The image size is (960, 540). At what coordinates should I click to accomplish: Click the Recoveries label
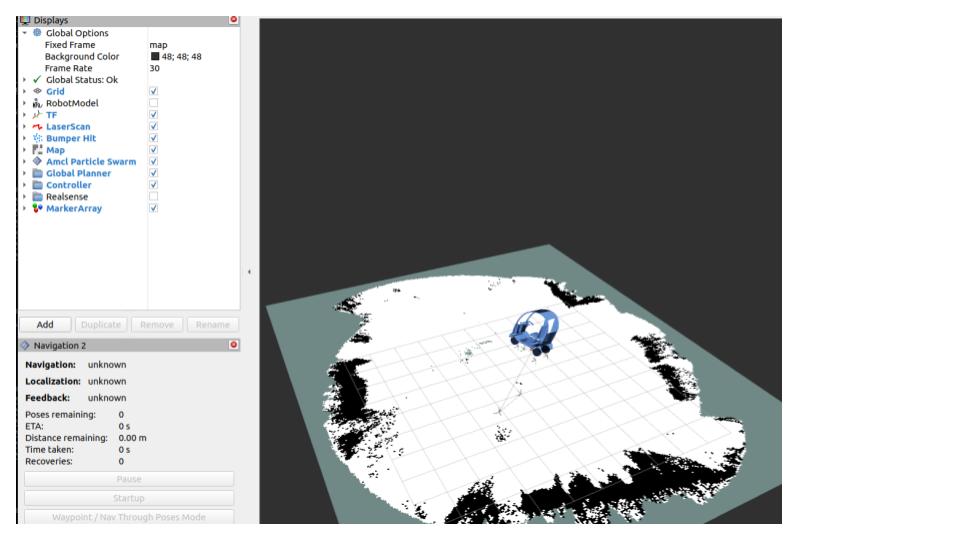coord(48,461)
